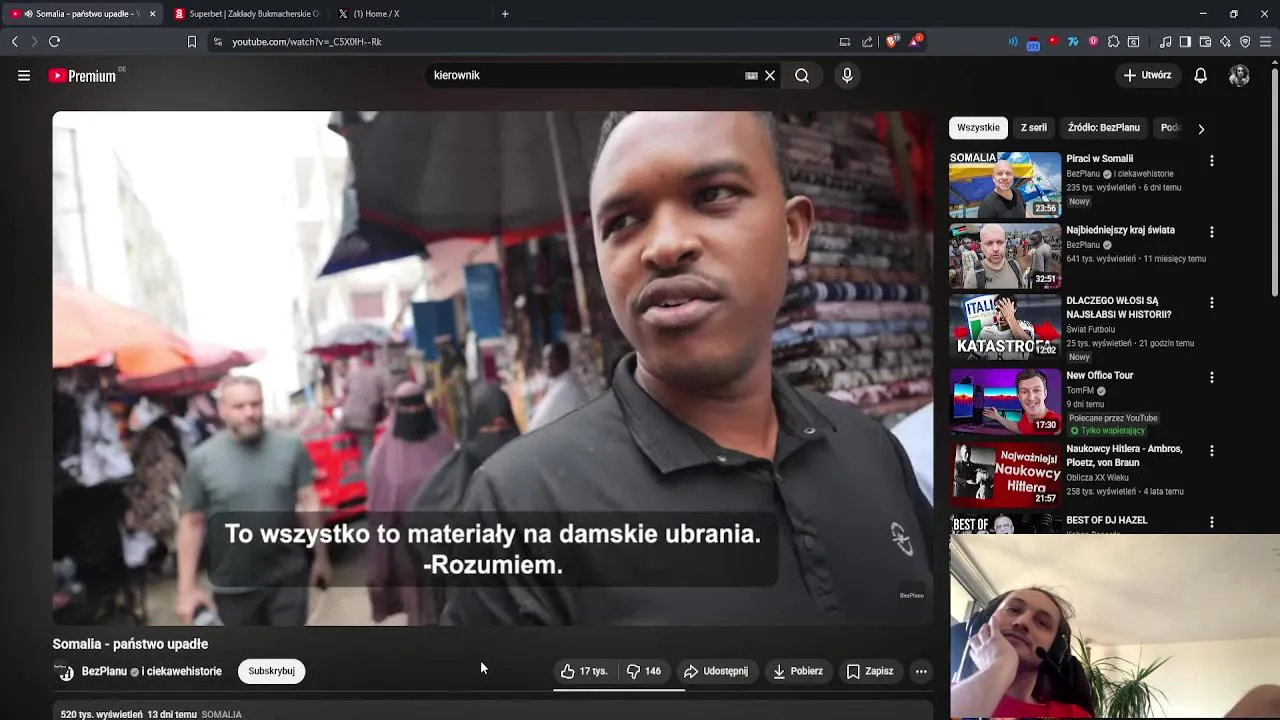The width and height of the screenshot is (1280, 720).
Task: Open the on-screen keyboard in search
Action: pyautogui.click(x=751, y=75)
